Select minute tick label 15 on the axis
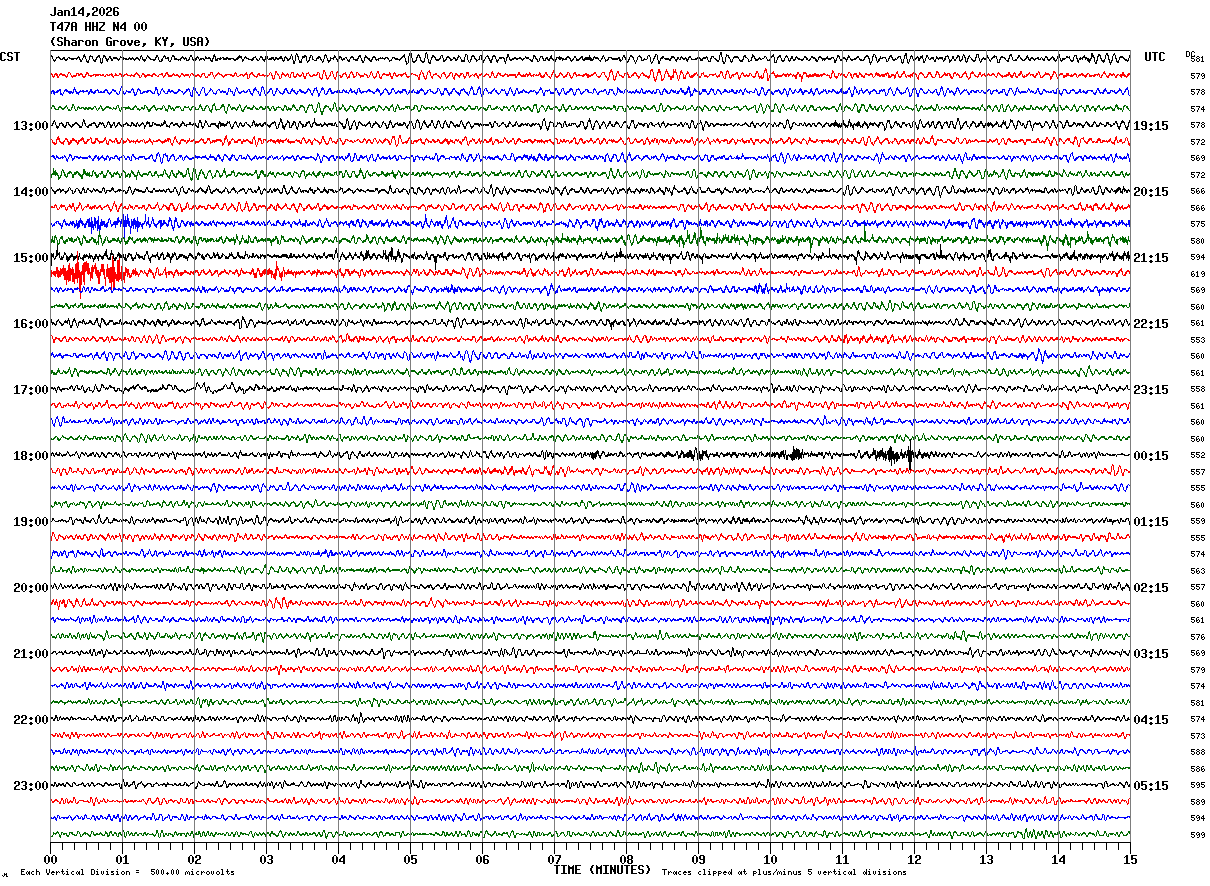Image resolution: width=1210 pixels, height=886 pixels. click(1130, 859)
